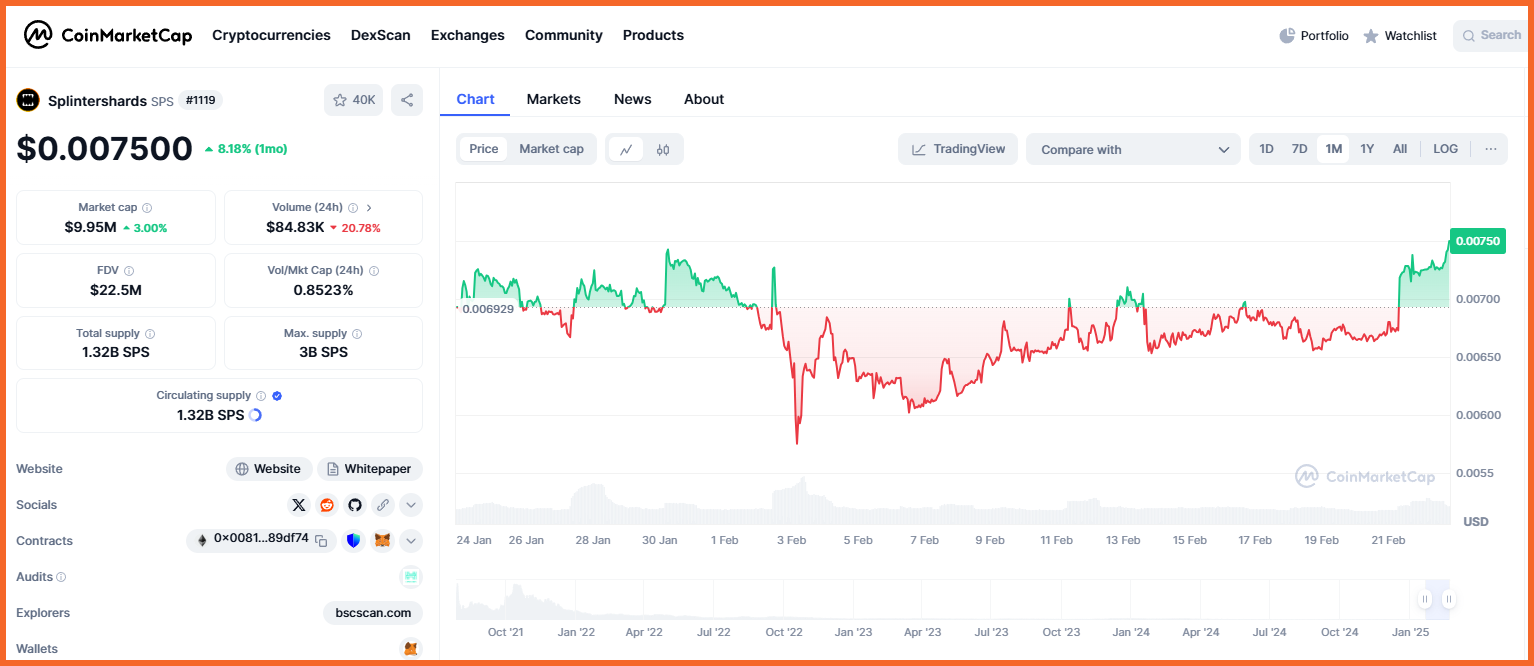The image size is (1534, 666).
Task: Open the Whitepaper link
Action: coord(370,469)
